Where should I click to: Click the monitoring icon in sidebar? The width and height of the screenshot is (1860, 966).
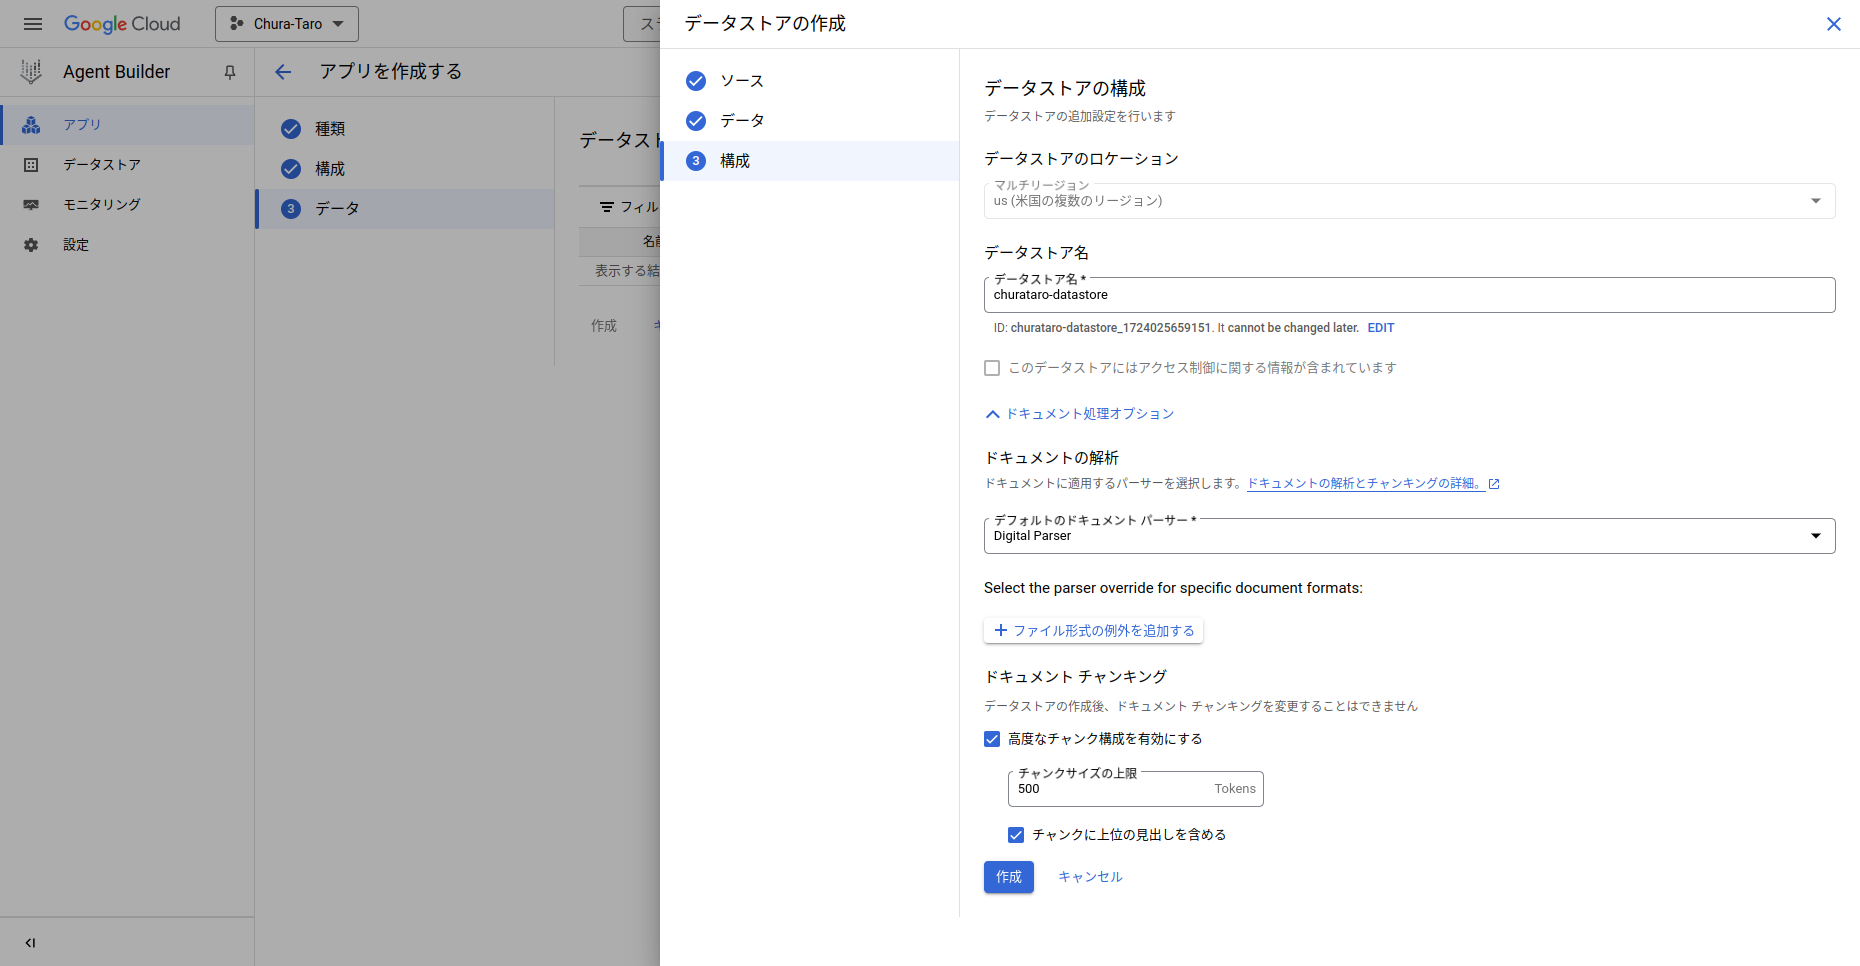pyautogui.click(x=31, y=205)
